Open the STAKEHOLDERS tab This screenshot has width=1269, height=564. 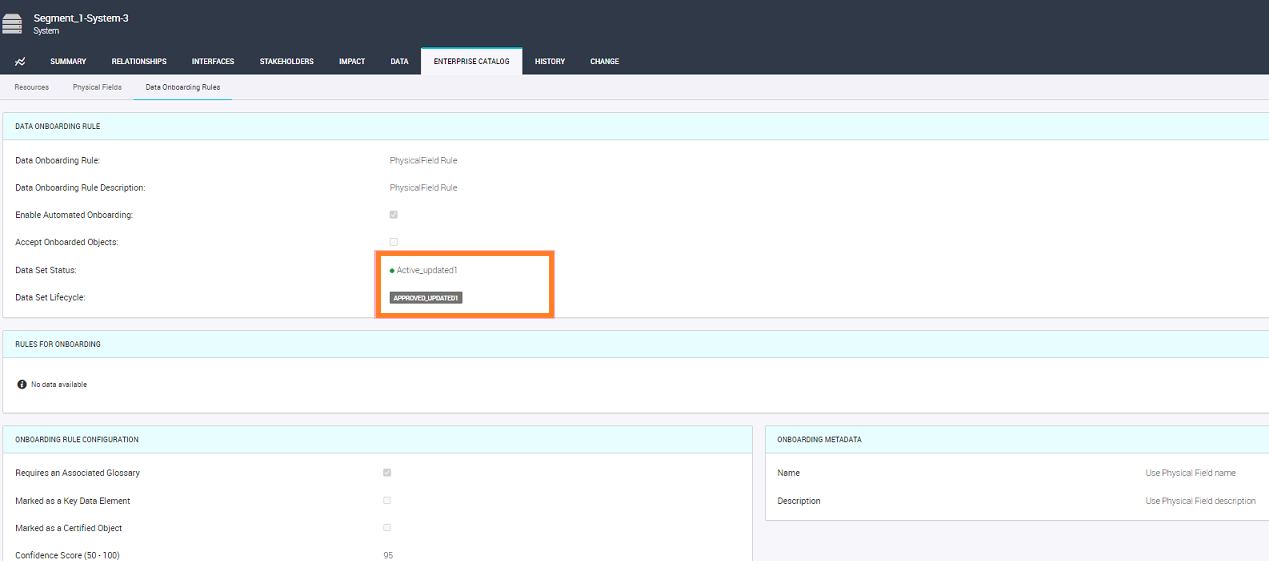point(287,62)
